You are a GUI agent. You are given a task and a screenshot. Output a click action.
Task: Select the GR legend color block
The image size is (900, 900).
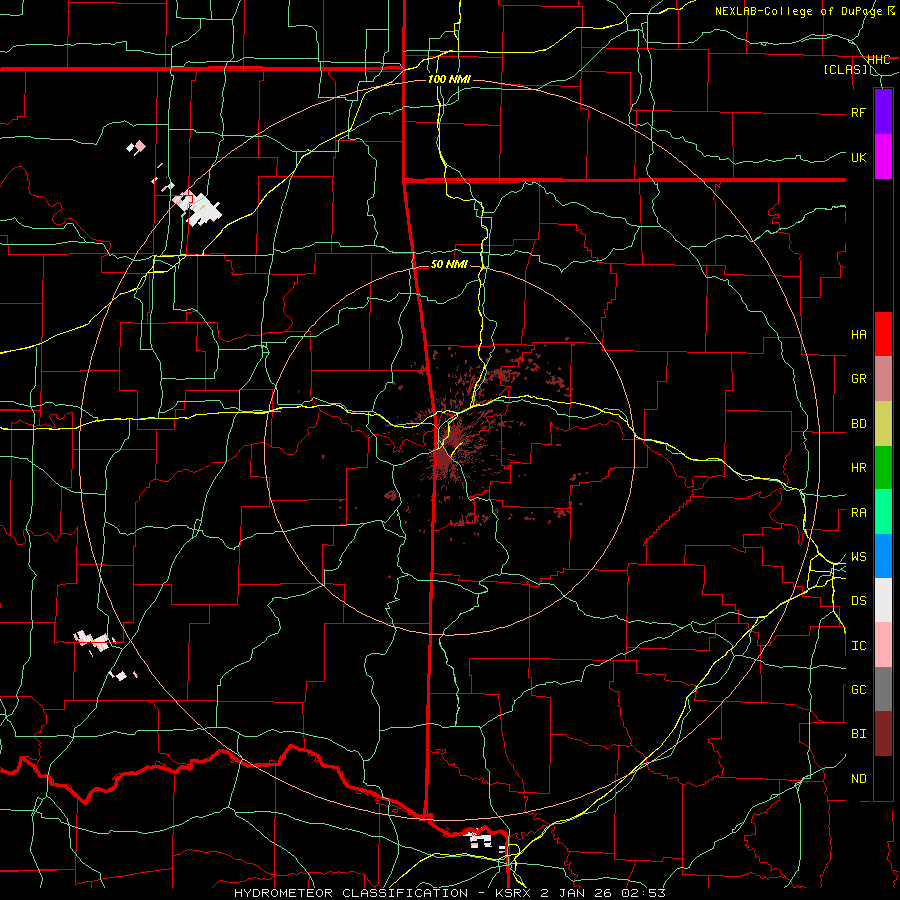coord(883,379)
